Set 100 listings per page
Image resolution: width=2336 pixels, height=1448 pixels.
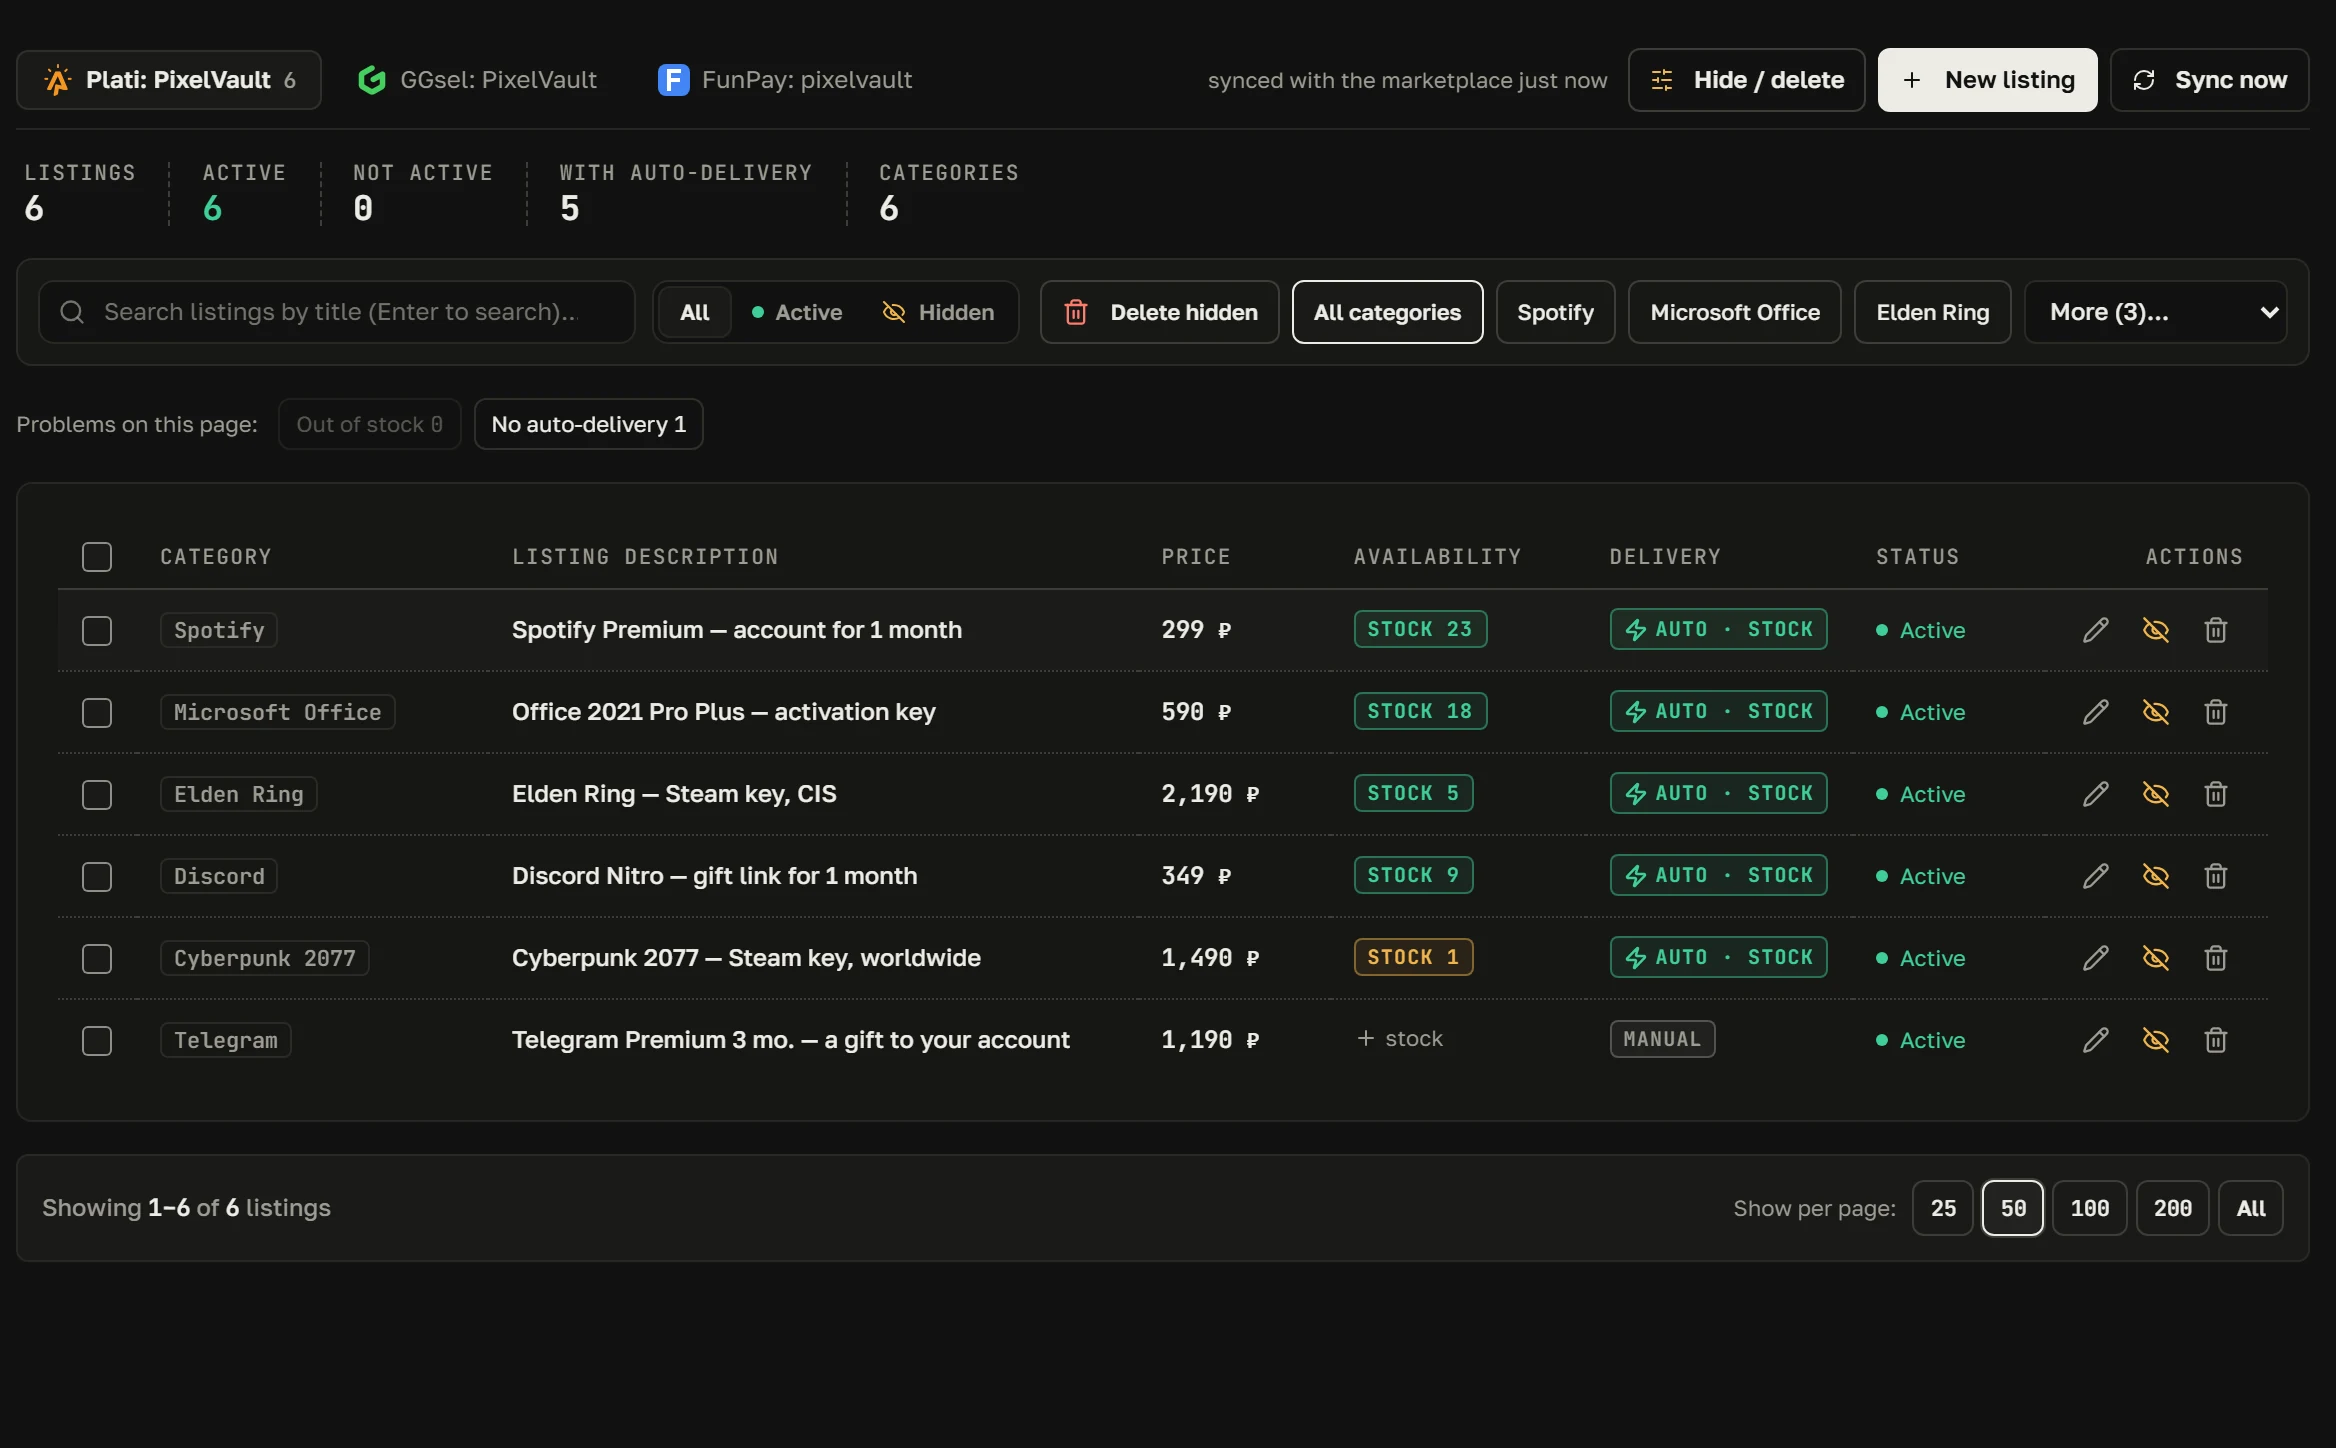click(x=2089, y=1208)
